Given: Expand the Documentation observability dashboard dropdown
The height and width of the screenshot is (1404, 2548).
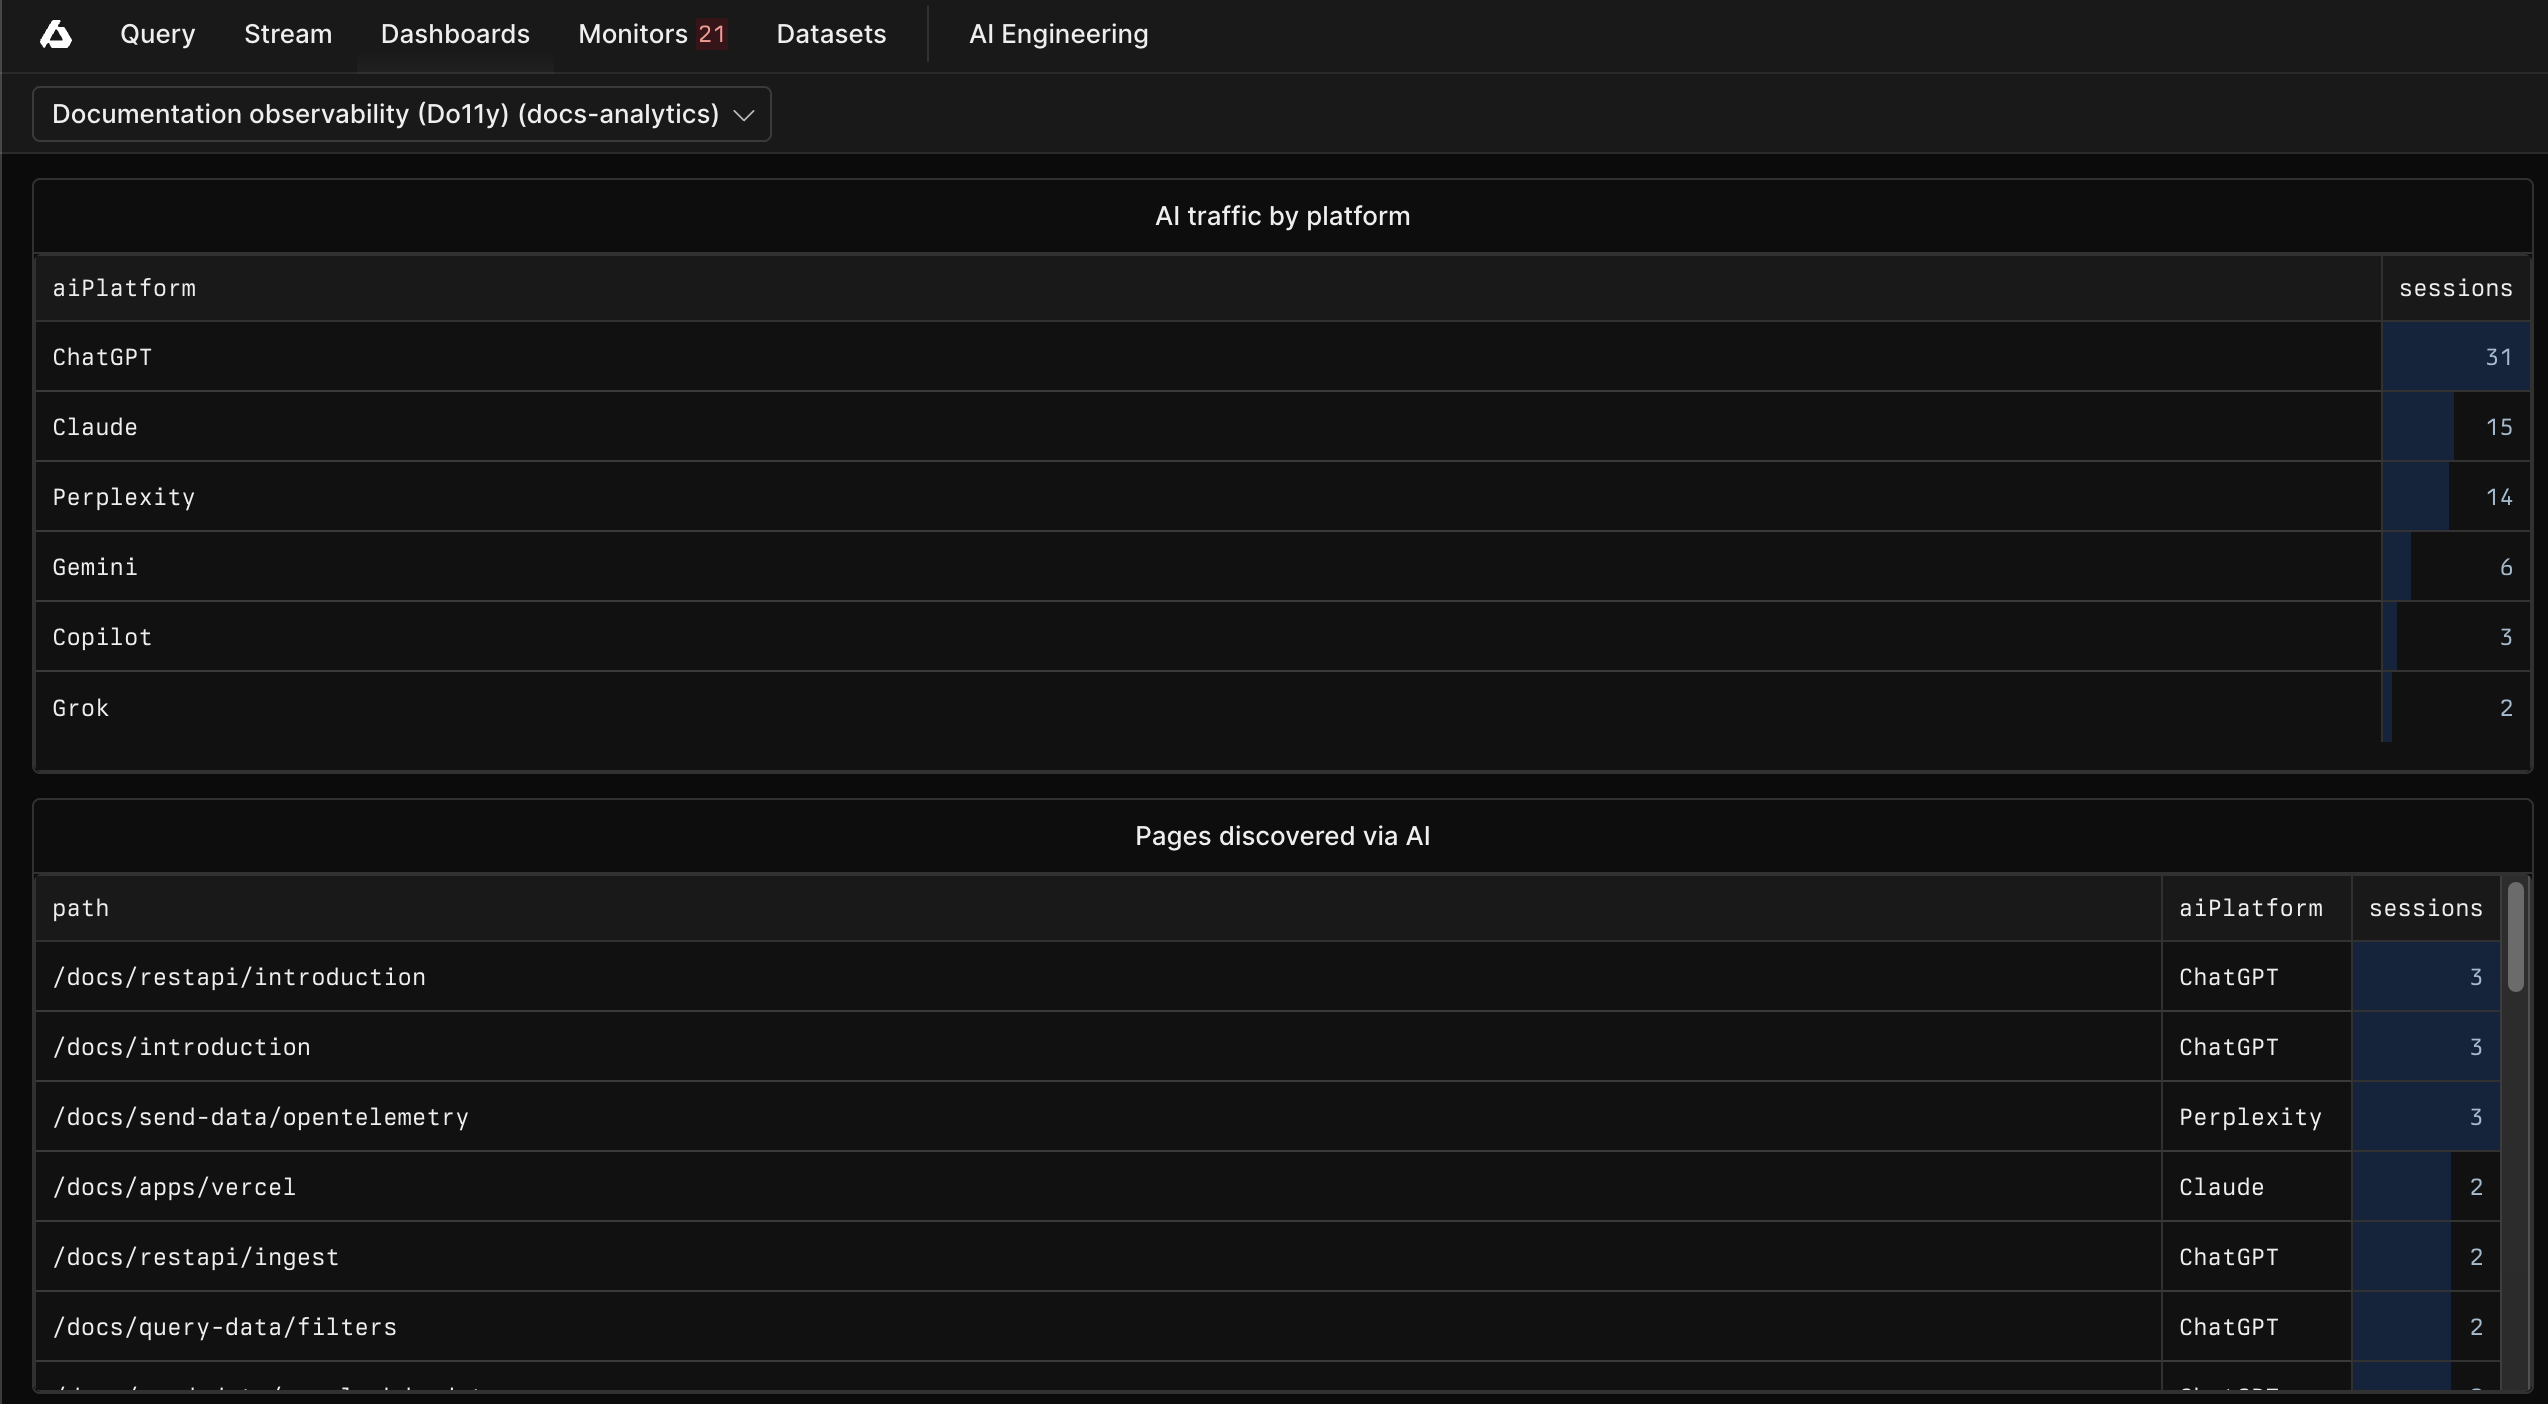Looking at the screenshot, I should (x=401, y=114).
